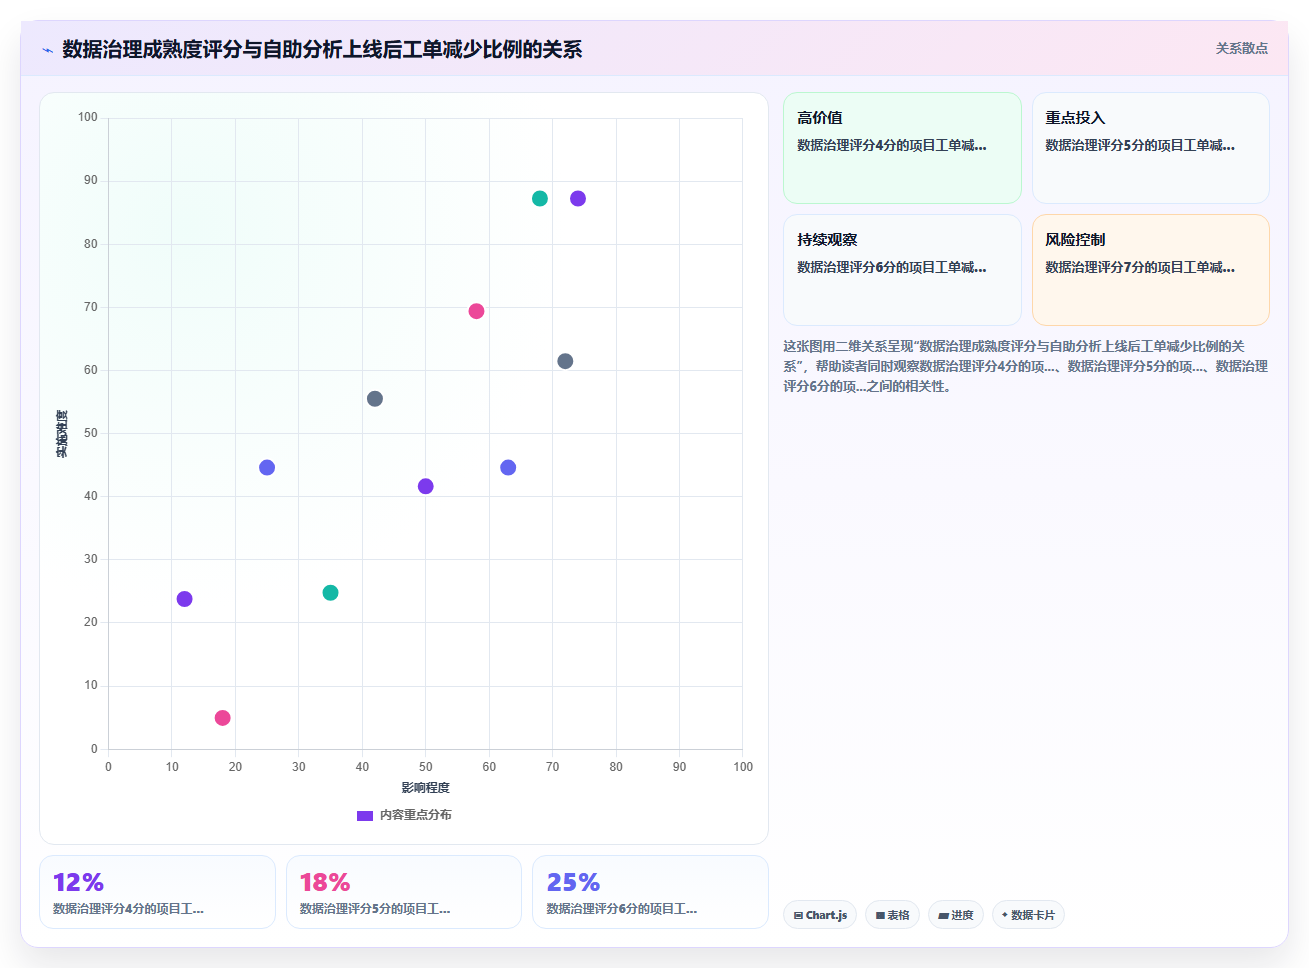Image resolution: width=1309 pixels, height=968 pixels.
Task: Click the 25% metric card
Action: click(650, 892)
